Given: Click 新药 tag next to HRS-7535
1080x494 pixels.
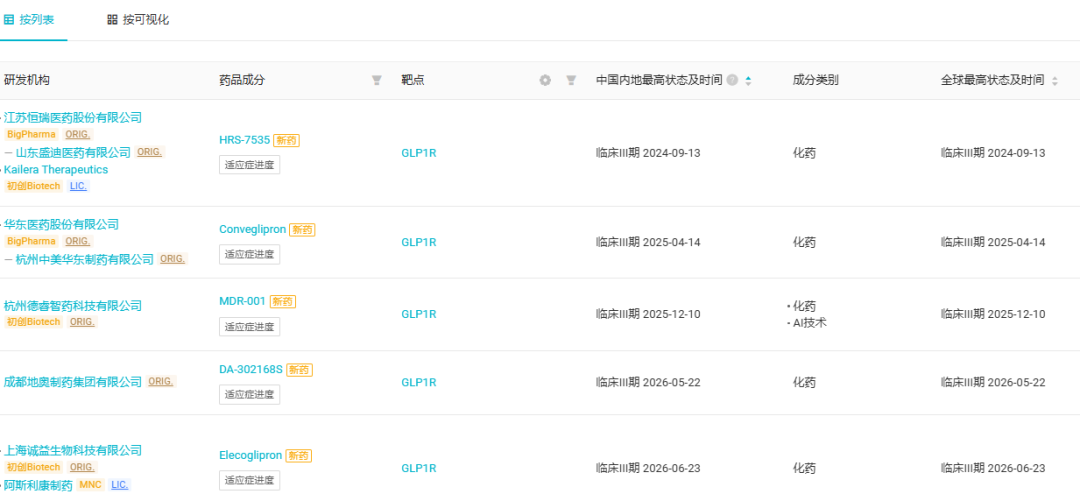Looking at the screenshot, I should [287, 141].
